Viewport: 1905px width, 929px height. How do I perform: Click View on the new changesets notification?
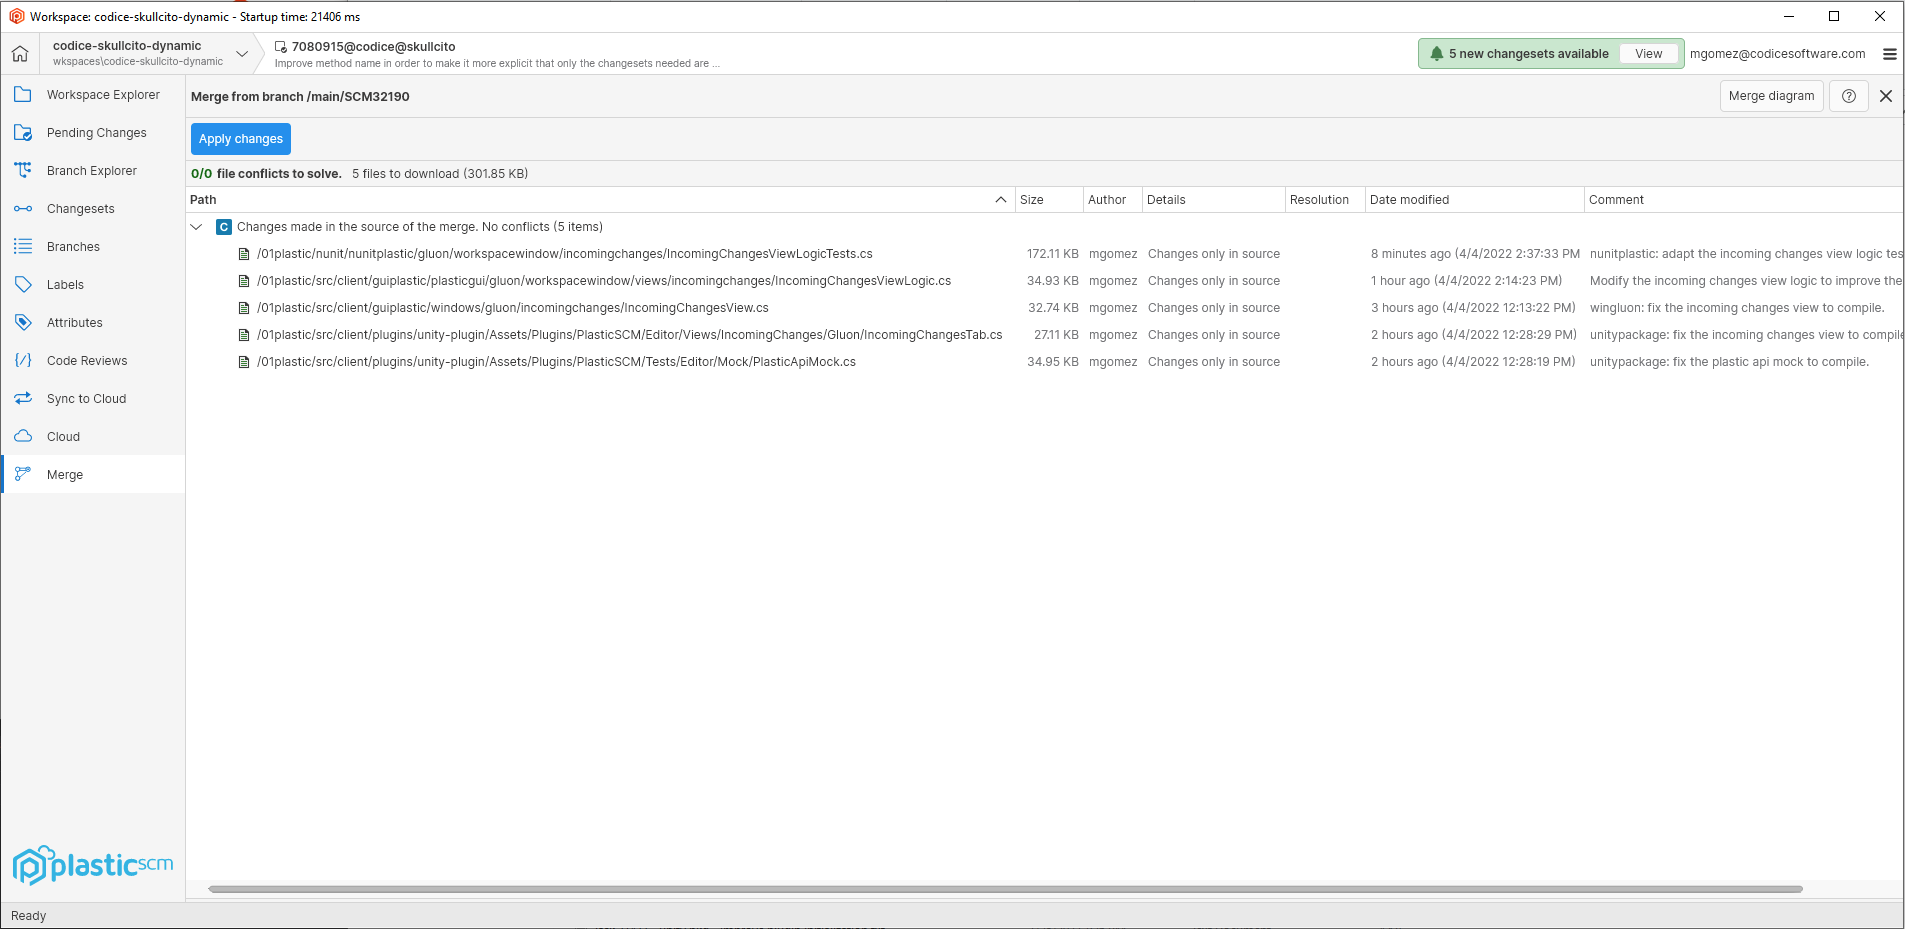pyautogui.click(x=1648, y=53)
